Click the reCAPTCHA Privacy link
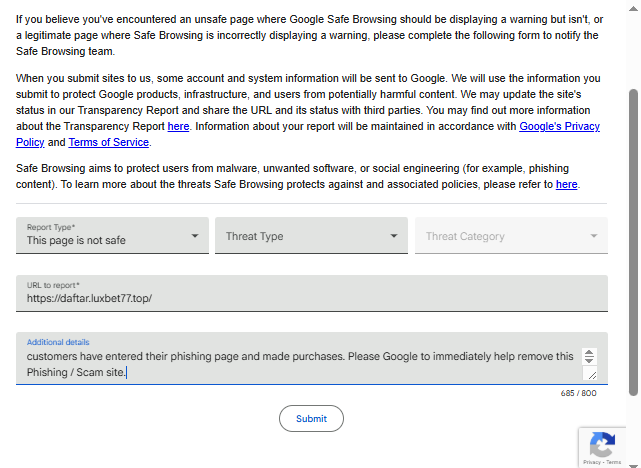 pos(592,462)
